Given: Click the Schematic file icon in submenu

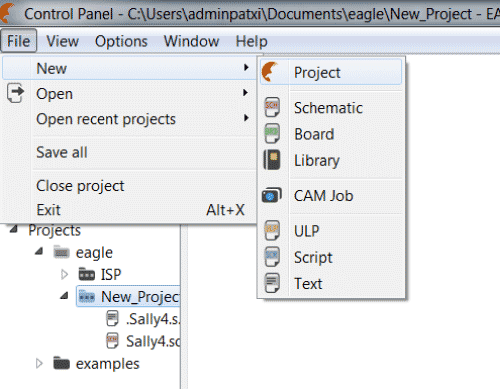Looking at the screenshot, I should tap(272, 107).
